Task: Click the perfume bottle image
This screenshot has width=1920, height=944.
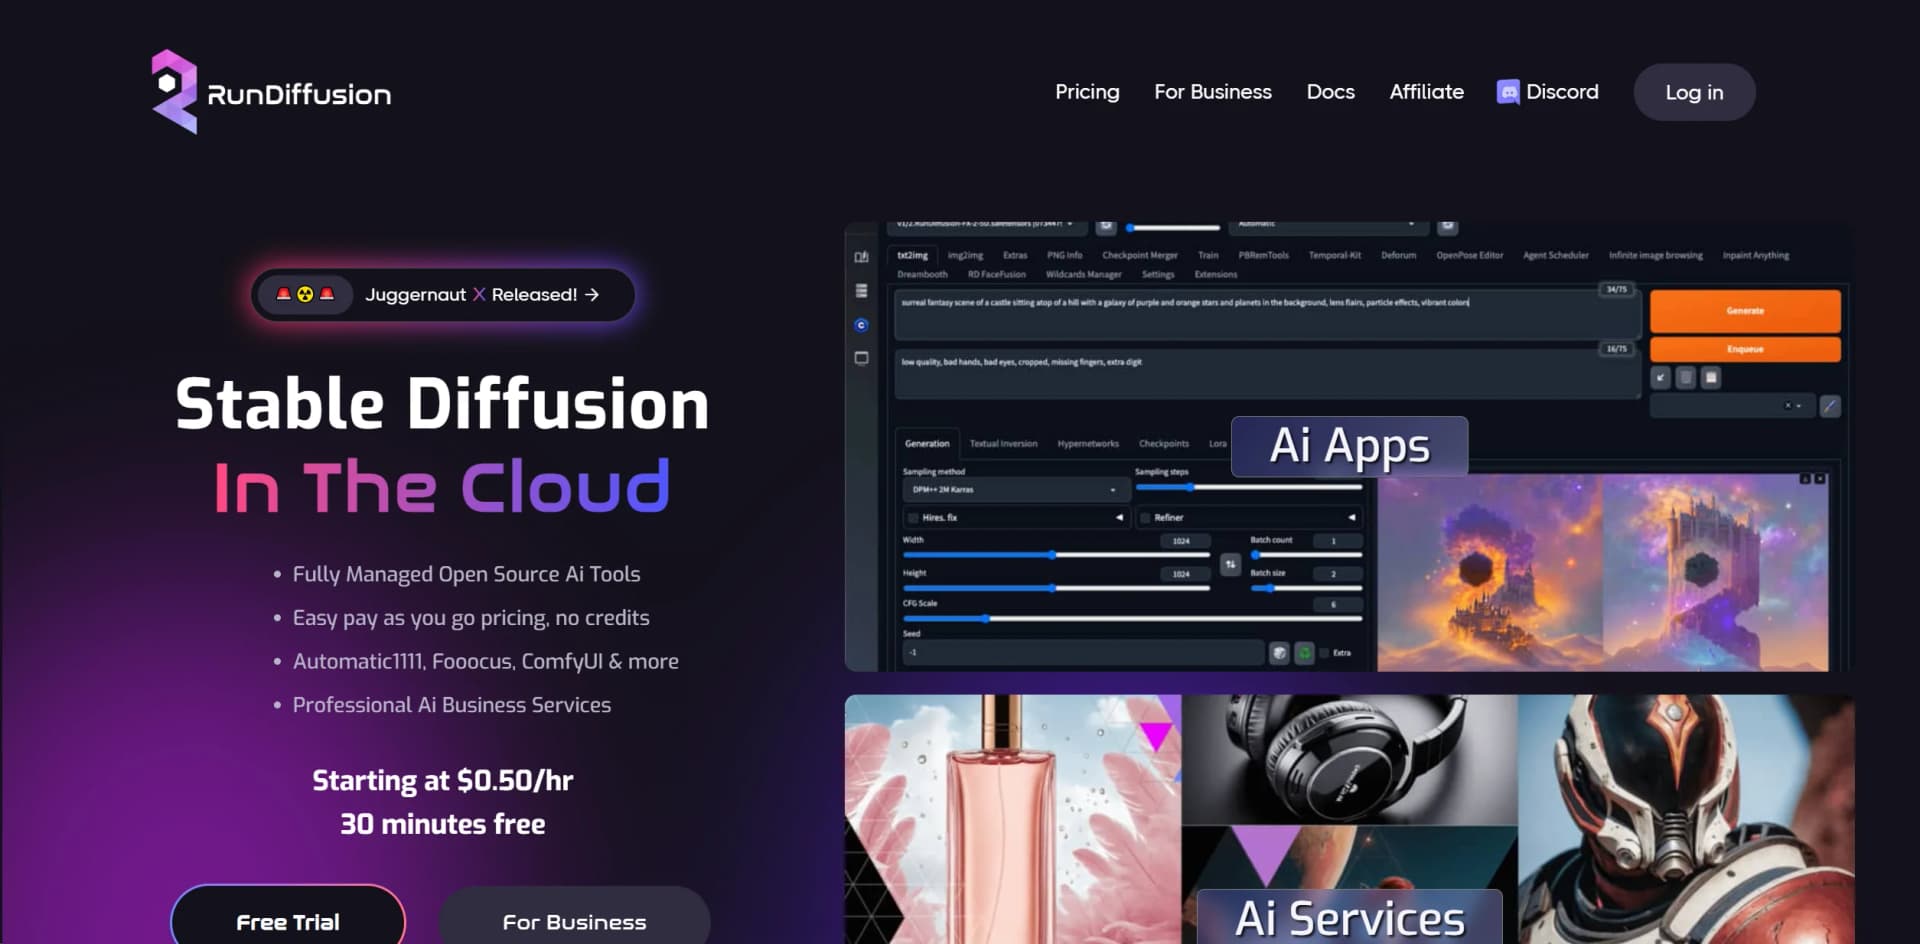Action: (x=1013, y=819)
